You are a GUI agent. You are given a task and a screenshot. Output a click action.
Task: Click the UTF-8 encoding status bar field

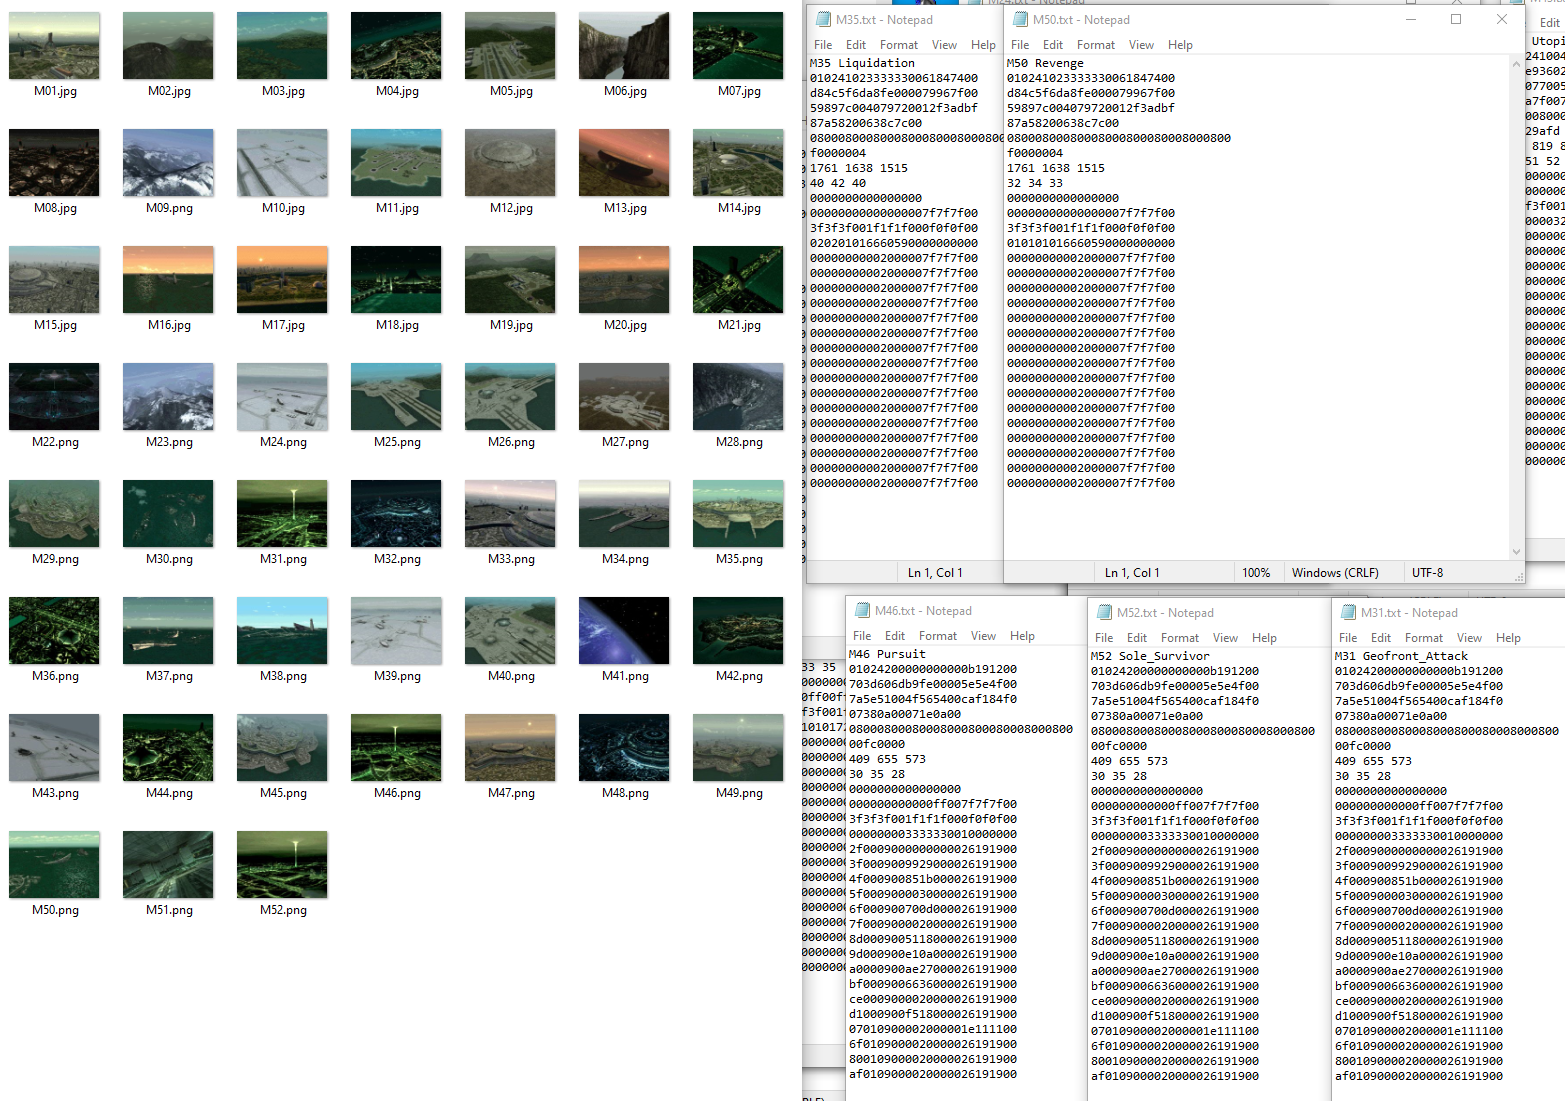click(1427, 573)
